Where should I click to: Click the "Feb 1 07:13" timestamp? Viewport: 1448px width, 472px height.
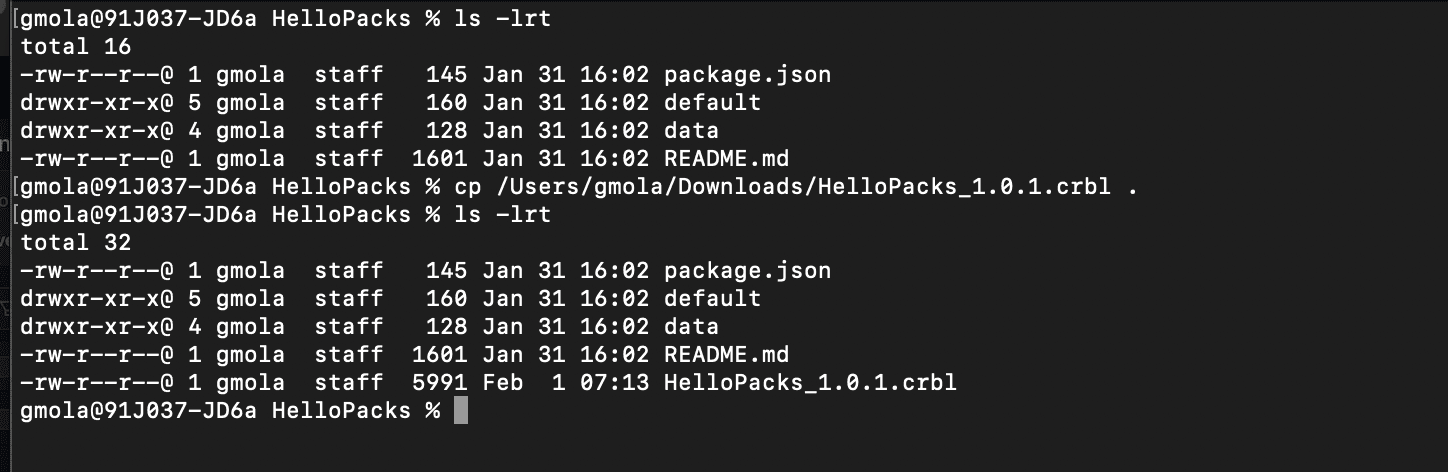pyautogui.click(x=565, y=383)
